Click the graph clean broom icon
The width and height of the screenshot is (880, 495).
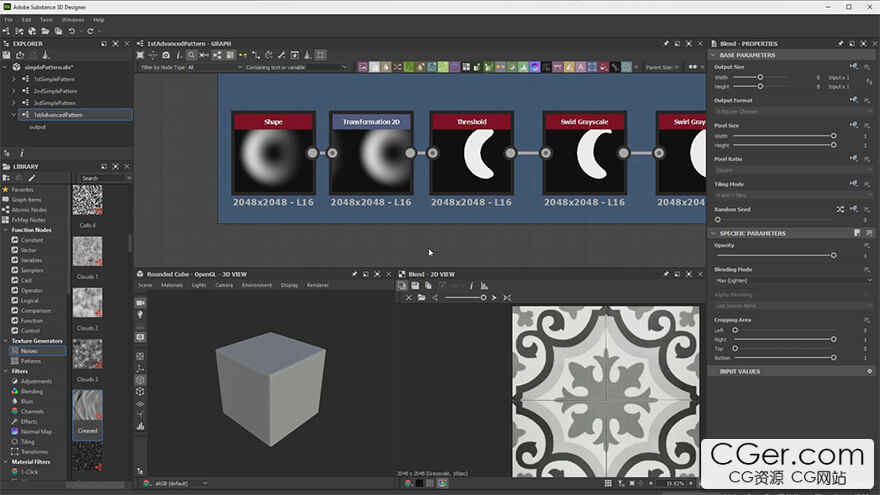click(308, 55)
